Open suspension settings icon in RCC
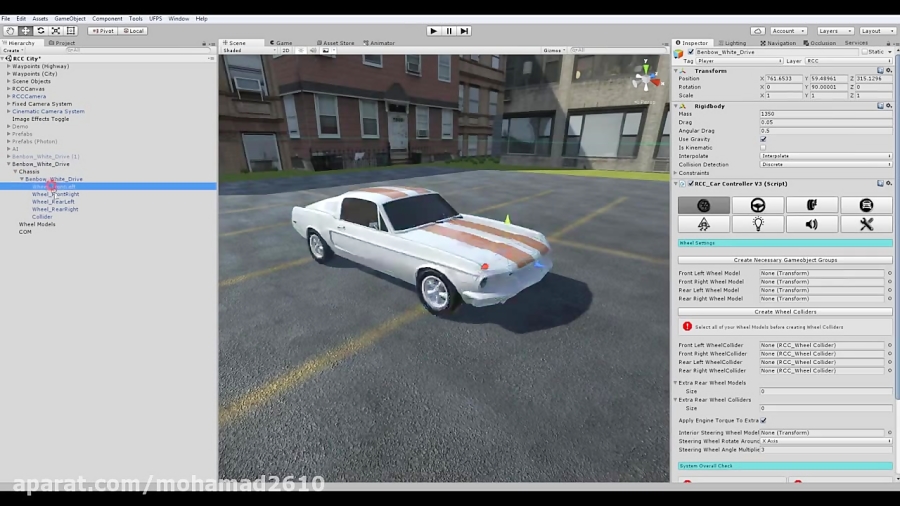The width and height of the screenshot is (900, 506). [x=812, y=205]
